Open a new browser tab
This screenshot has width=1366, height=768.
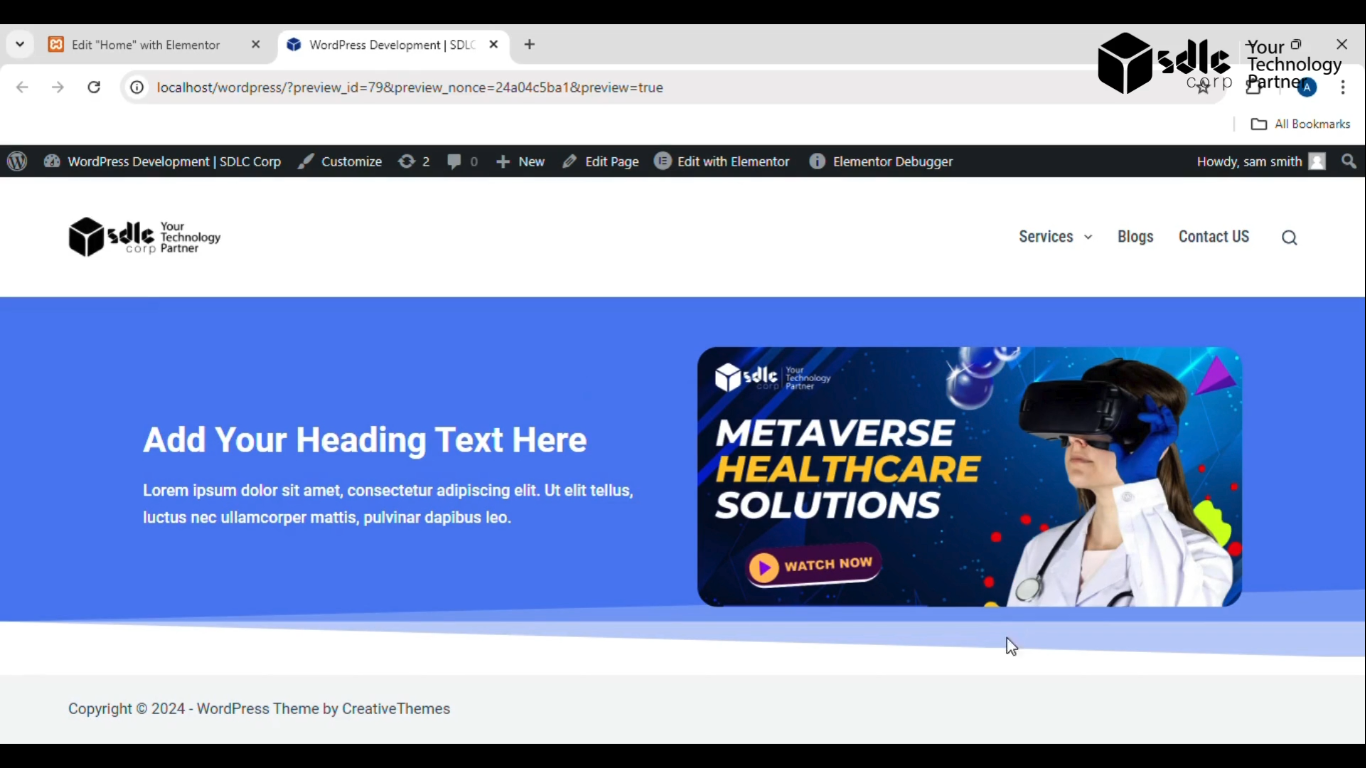[529, 45]
